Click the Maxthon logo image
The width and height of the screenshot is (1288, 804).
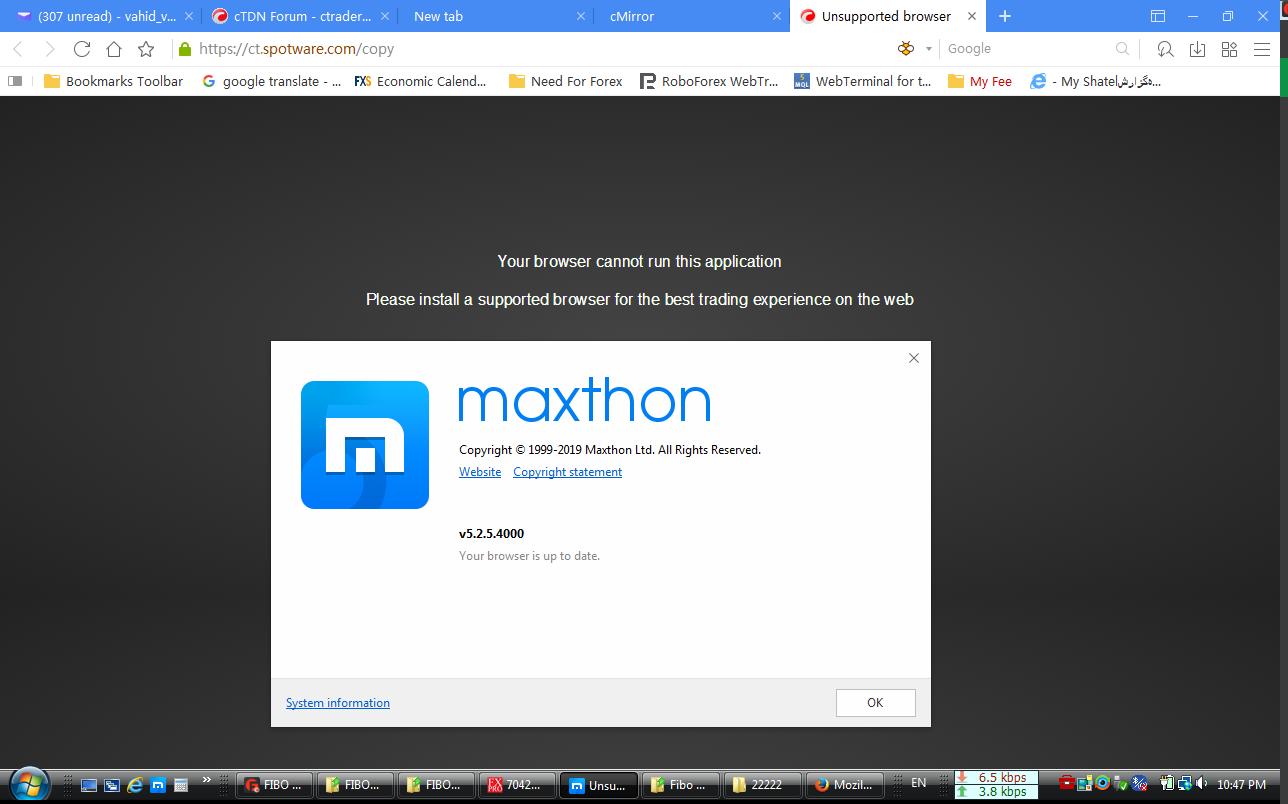click(365, 445)
